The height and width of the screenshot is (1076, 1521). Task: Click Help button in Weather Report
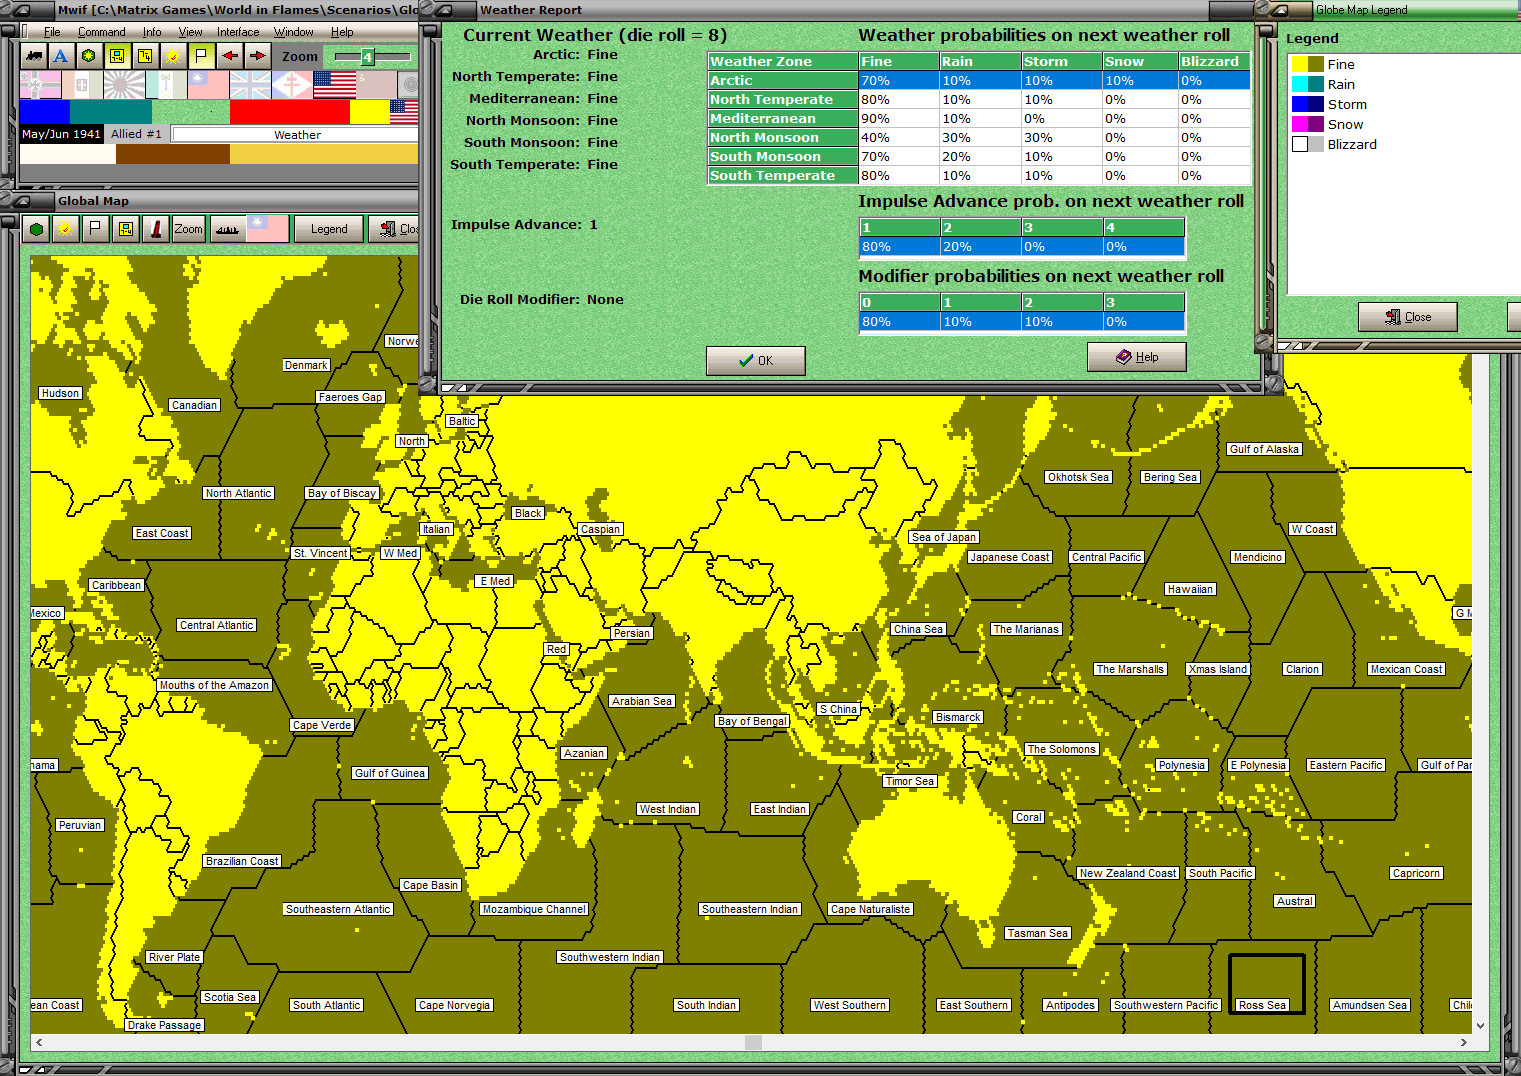click(x=1136, y=357)
